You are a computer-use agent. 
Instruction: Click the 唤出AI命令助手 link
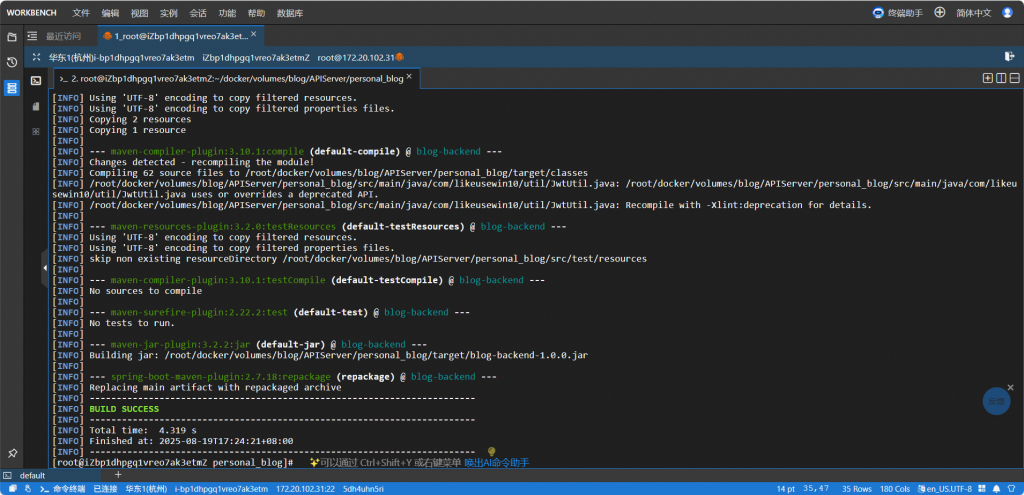point(496,463)
